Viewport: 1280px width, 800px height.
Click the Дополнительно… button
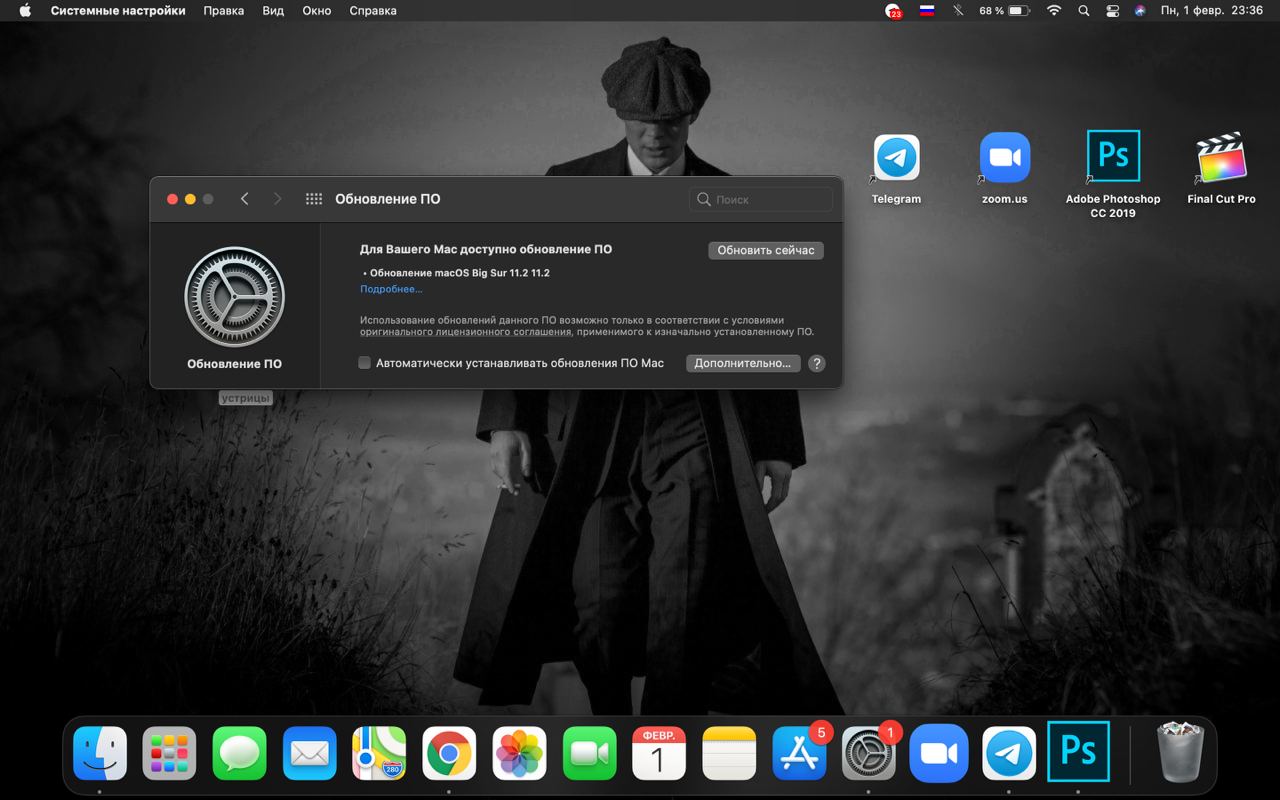click(x=743, y=363)
